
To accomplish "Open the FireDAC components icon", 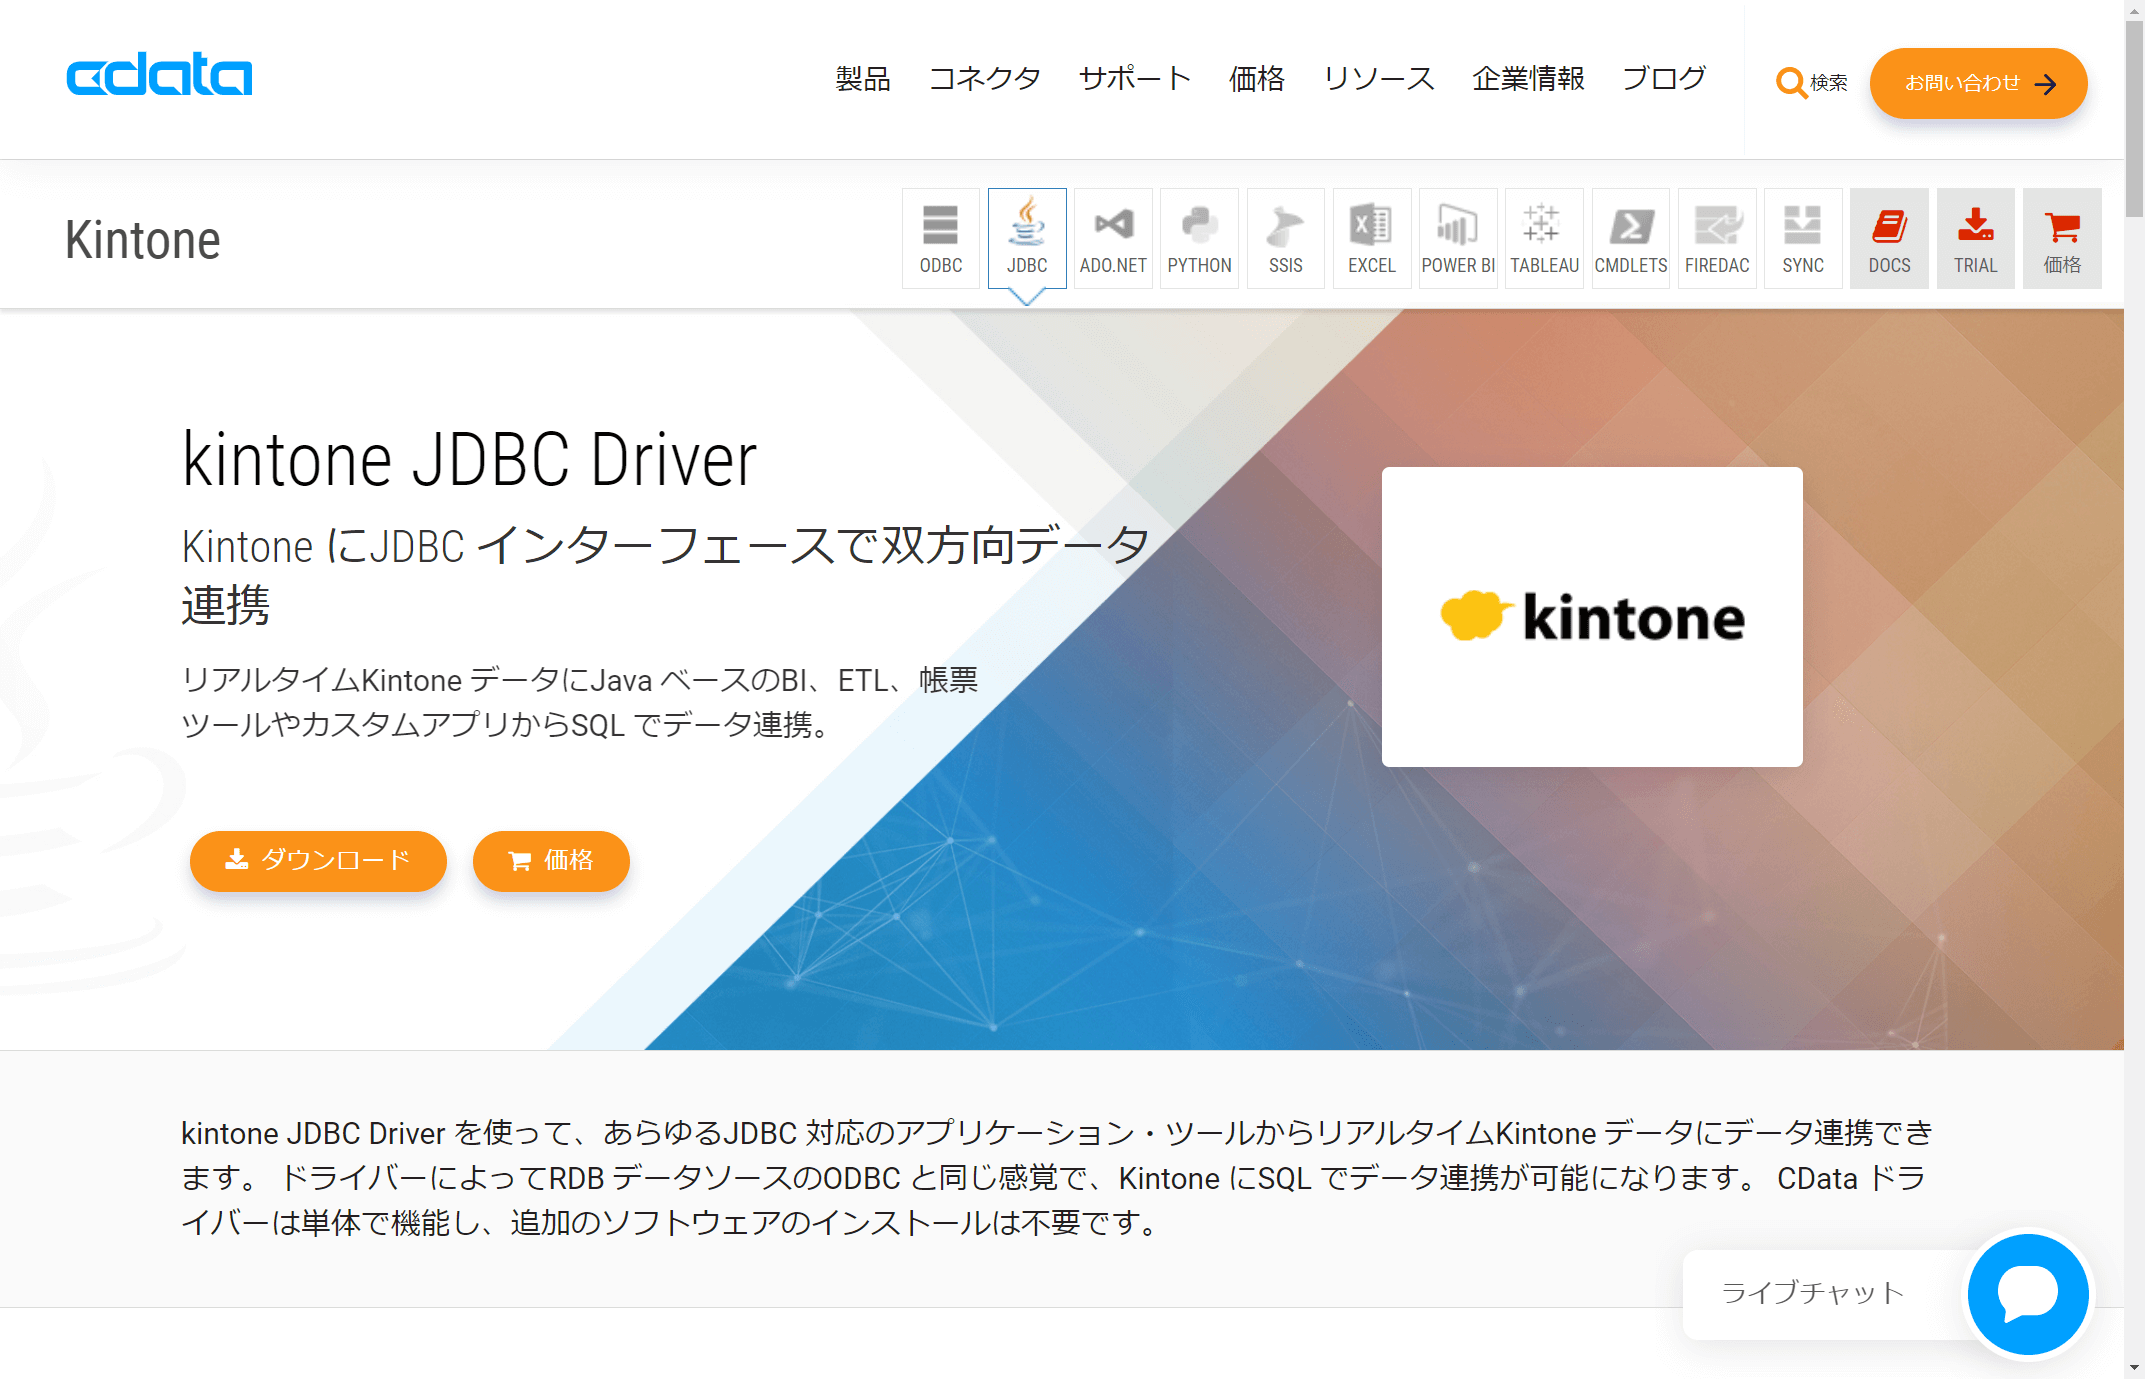I will (1716, 239).
